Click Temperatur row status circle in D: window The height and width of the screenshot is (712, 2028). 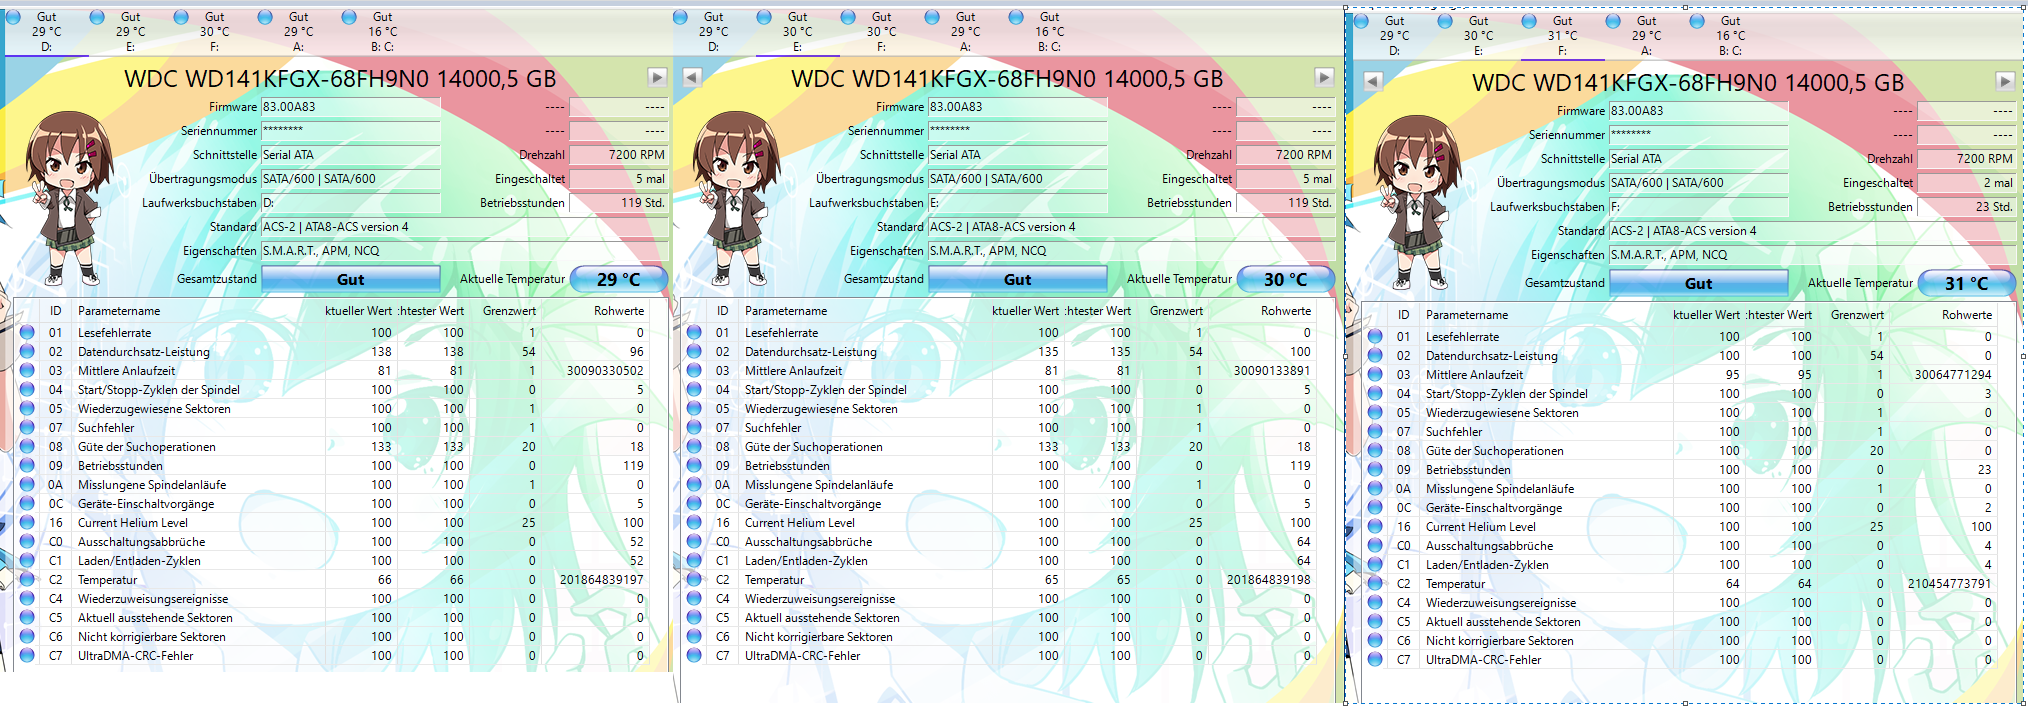[x=27, y=580]
